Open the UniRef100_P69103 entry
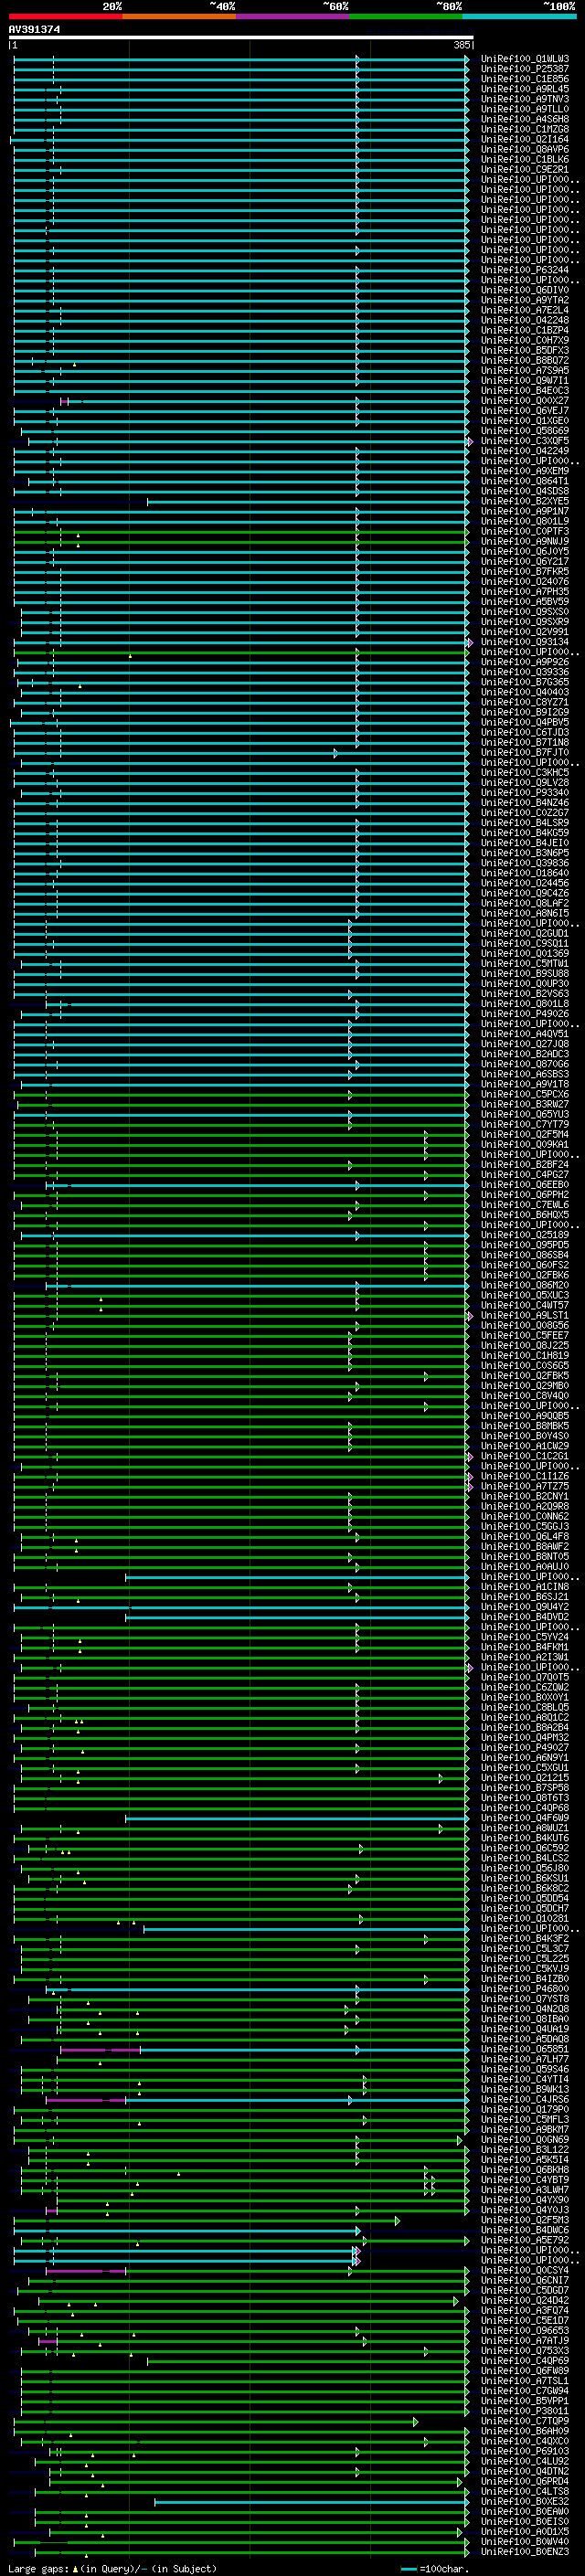 [x=525, y=2451]
